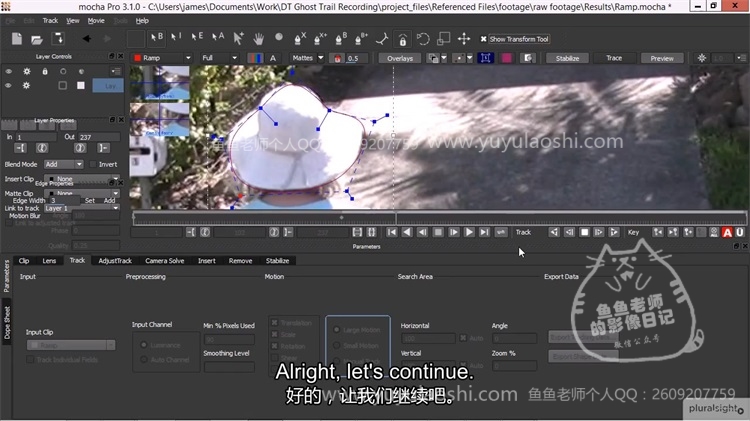750x421 pixels.
Task: Create a new project with the blank page icon
Action: pyautogui.click(x=17, y=39)
